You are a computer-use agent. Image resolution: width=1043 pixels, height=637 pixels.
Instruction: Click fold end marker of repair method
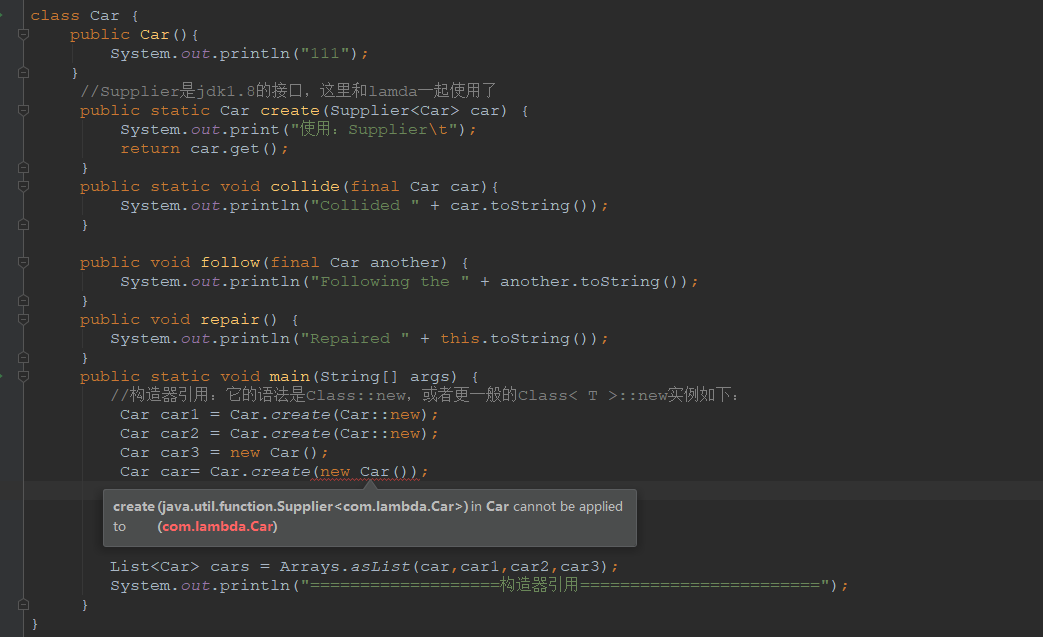coord(23,358)
